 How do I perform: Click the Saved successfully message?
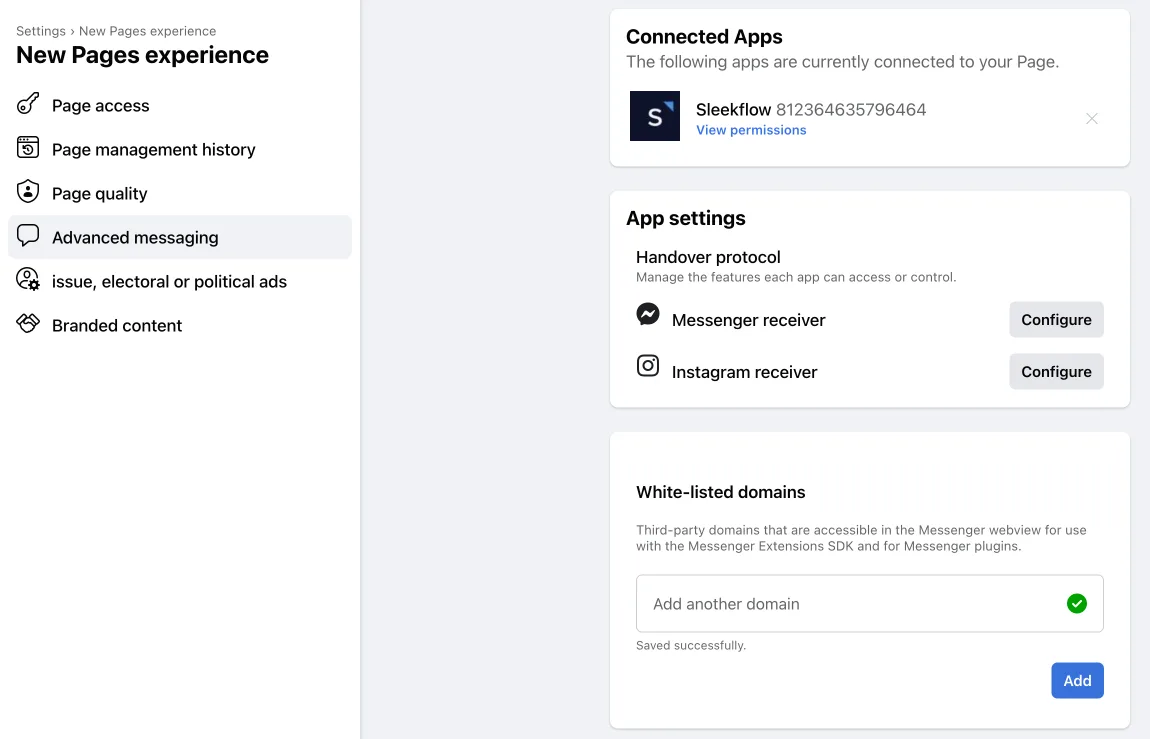point(691,645)
